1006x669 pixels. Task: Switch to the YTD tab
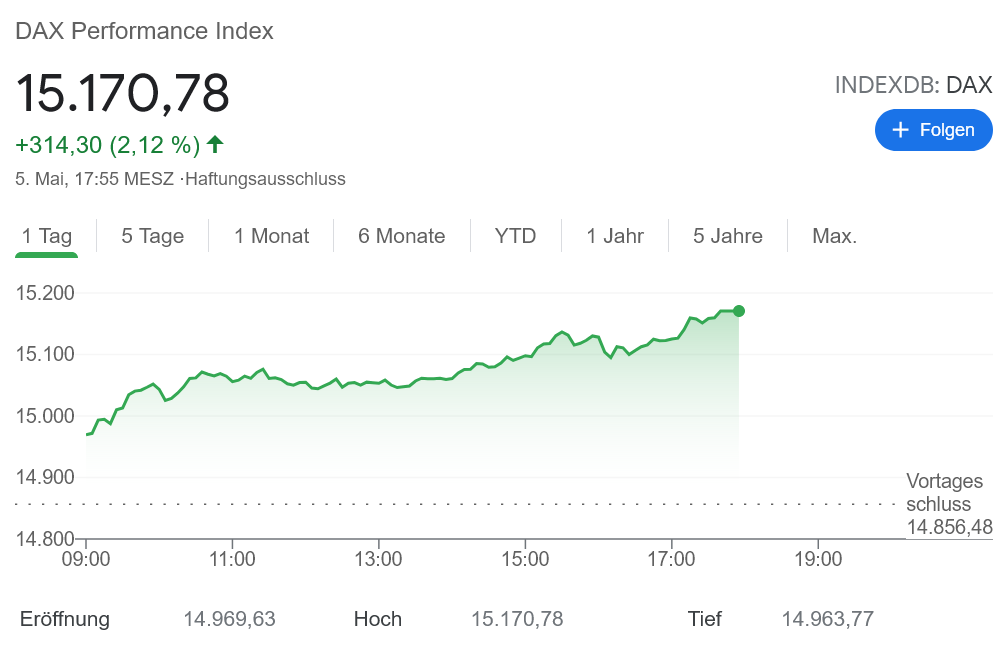(x=516, y=236)
